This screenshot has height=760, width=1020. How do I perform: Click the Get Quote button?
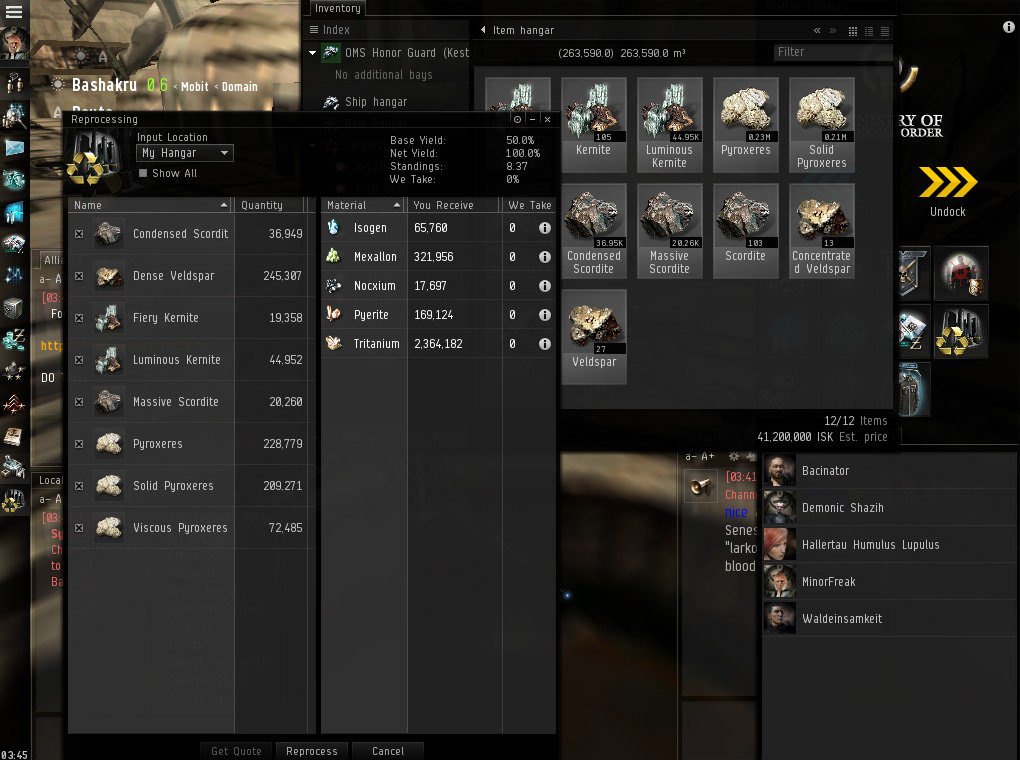[236, 751]
